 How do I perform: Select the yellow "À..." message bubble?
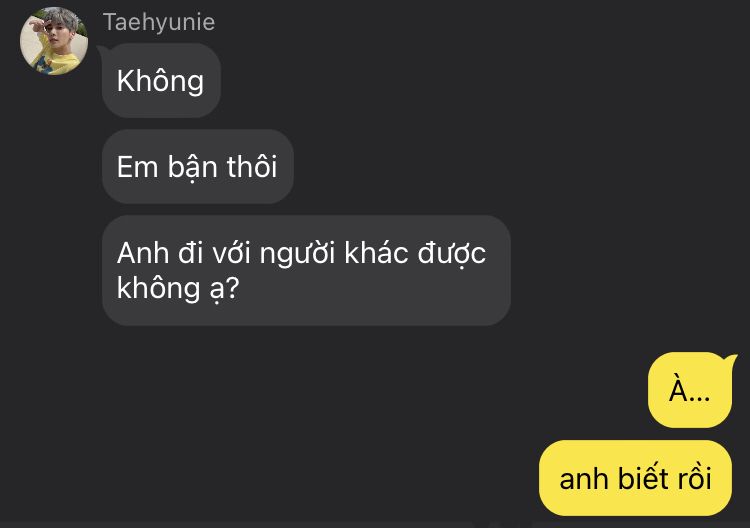(x=690, y=390)
